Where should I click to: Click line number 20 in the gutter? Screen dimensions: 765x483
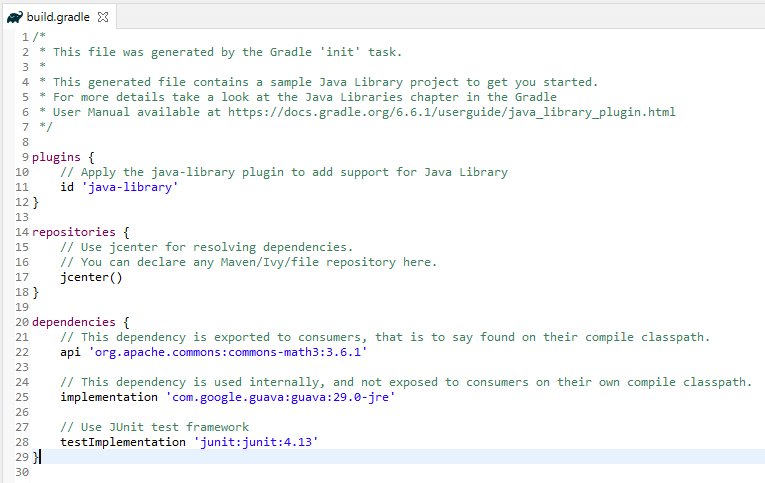tap(22, 322)
